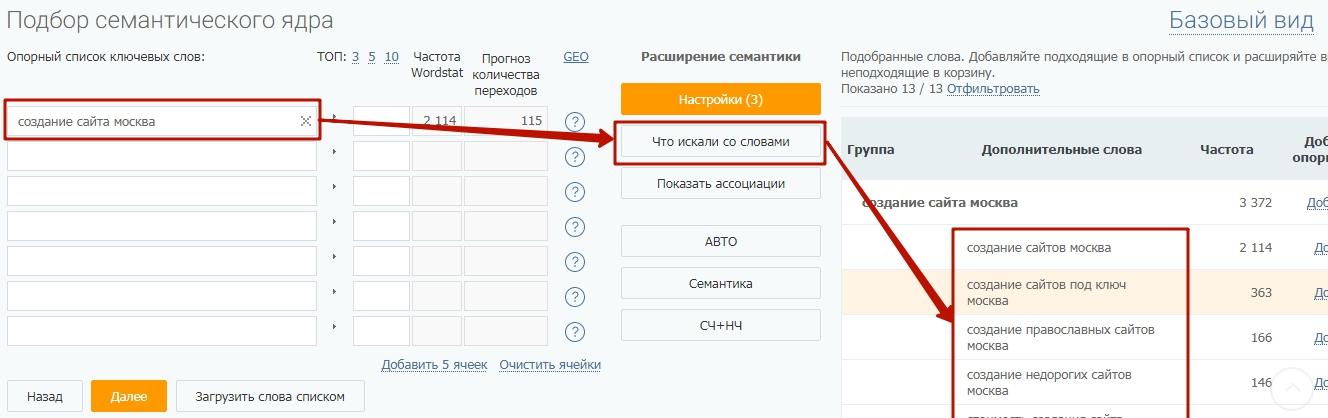The image size is (1328, 418).
Task: Sort results by the Частота column header
Action: click(x=1226, y=150)
